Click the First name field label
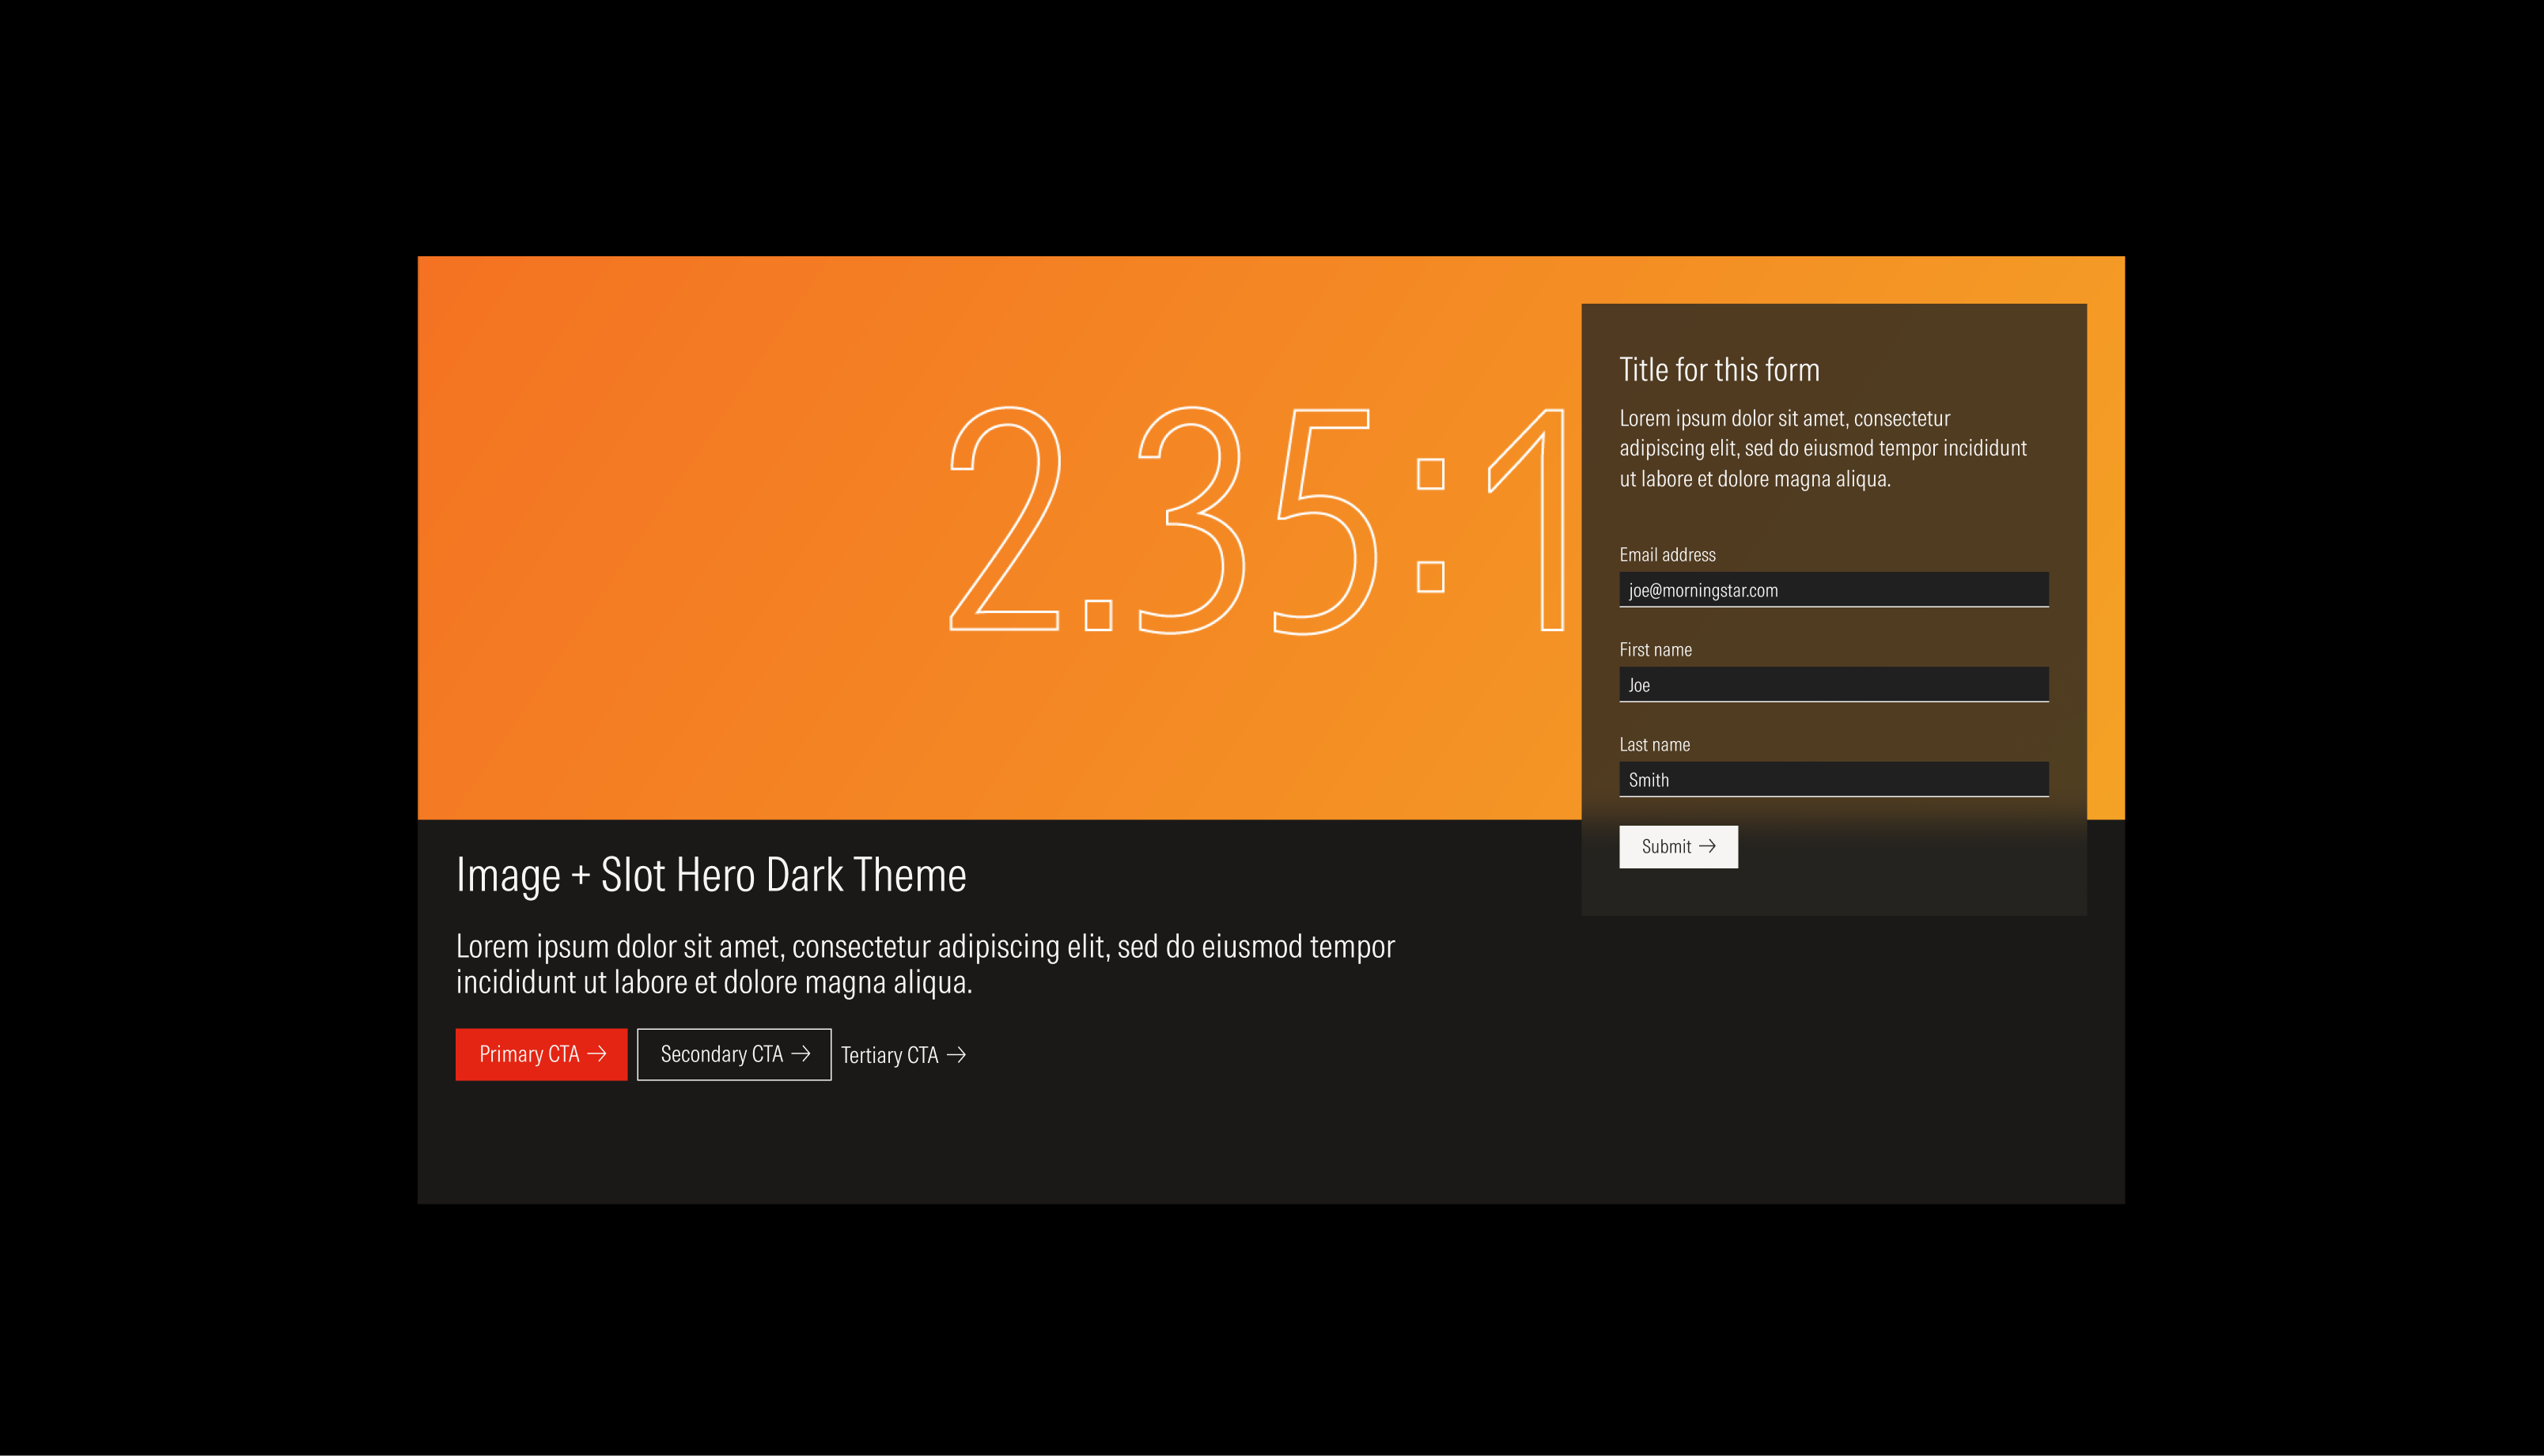The image size is (2544, 1456). (1655, 649)
